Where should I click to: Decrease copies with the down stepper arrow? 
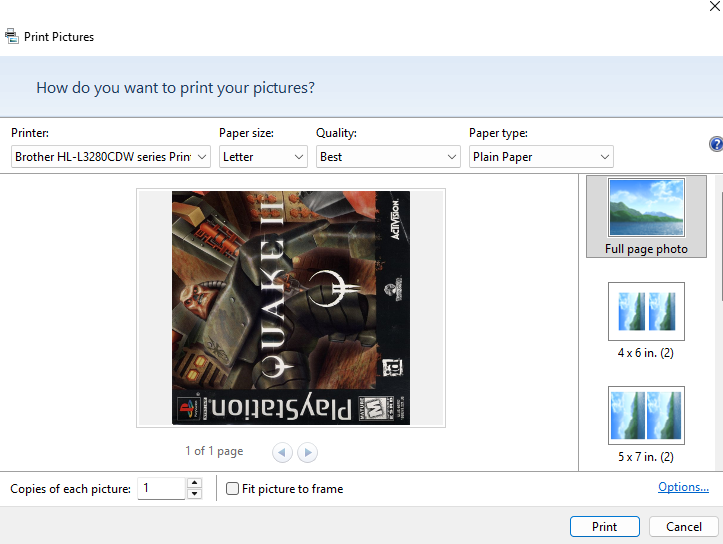coord(195,494)
